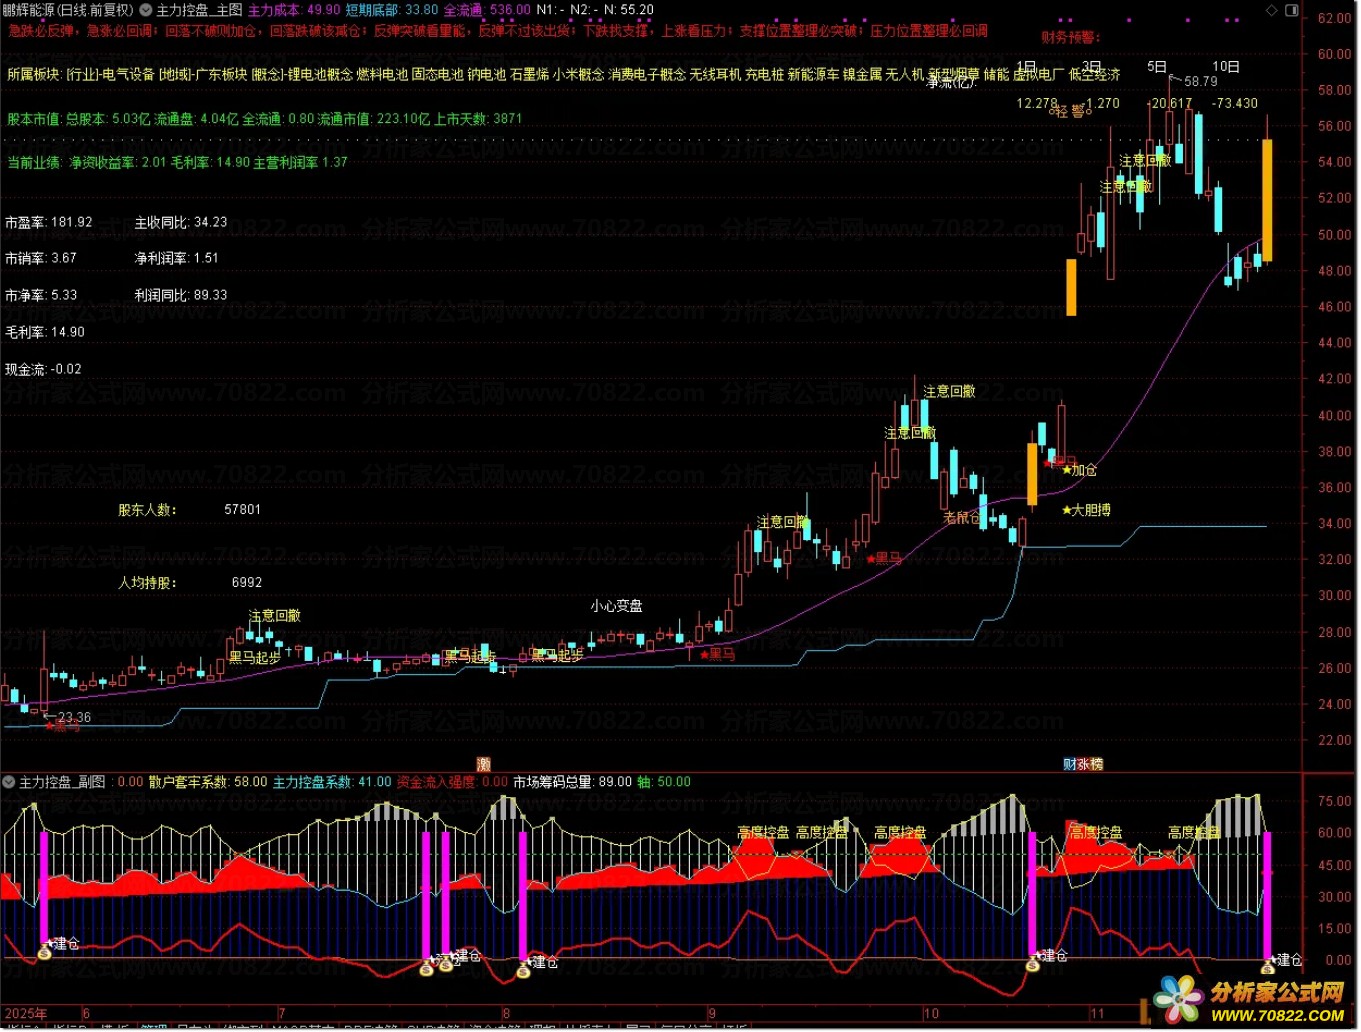
Task: Select the 锂电池概念 concept tag
Action: tap(320, 74)
